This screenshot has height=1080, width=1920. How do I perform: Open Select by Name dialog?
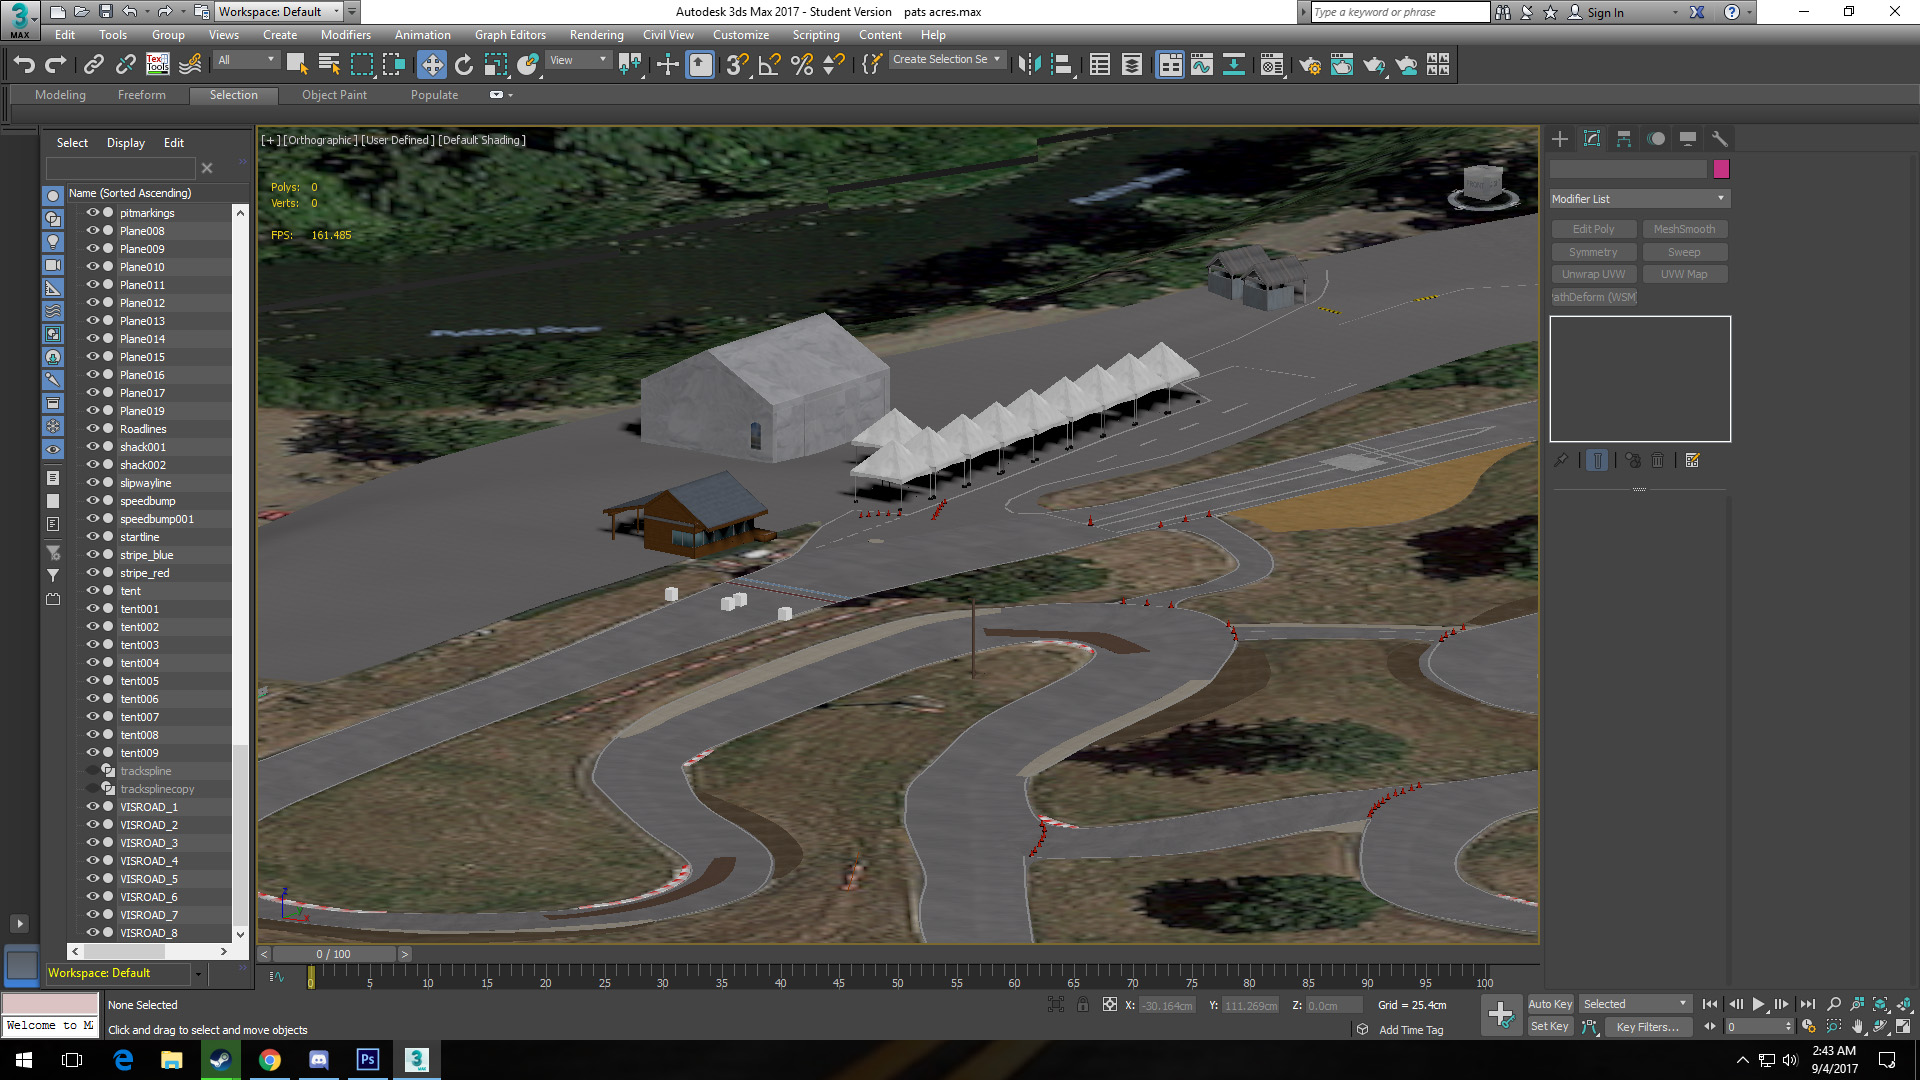(329, 65)
